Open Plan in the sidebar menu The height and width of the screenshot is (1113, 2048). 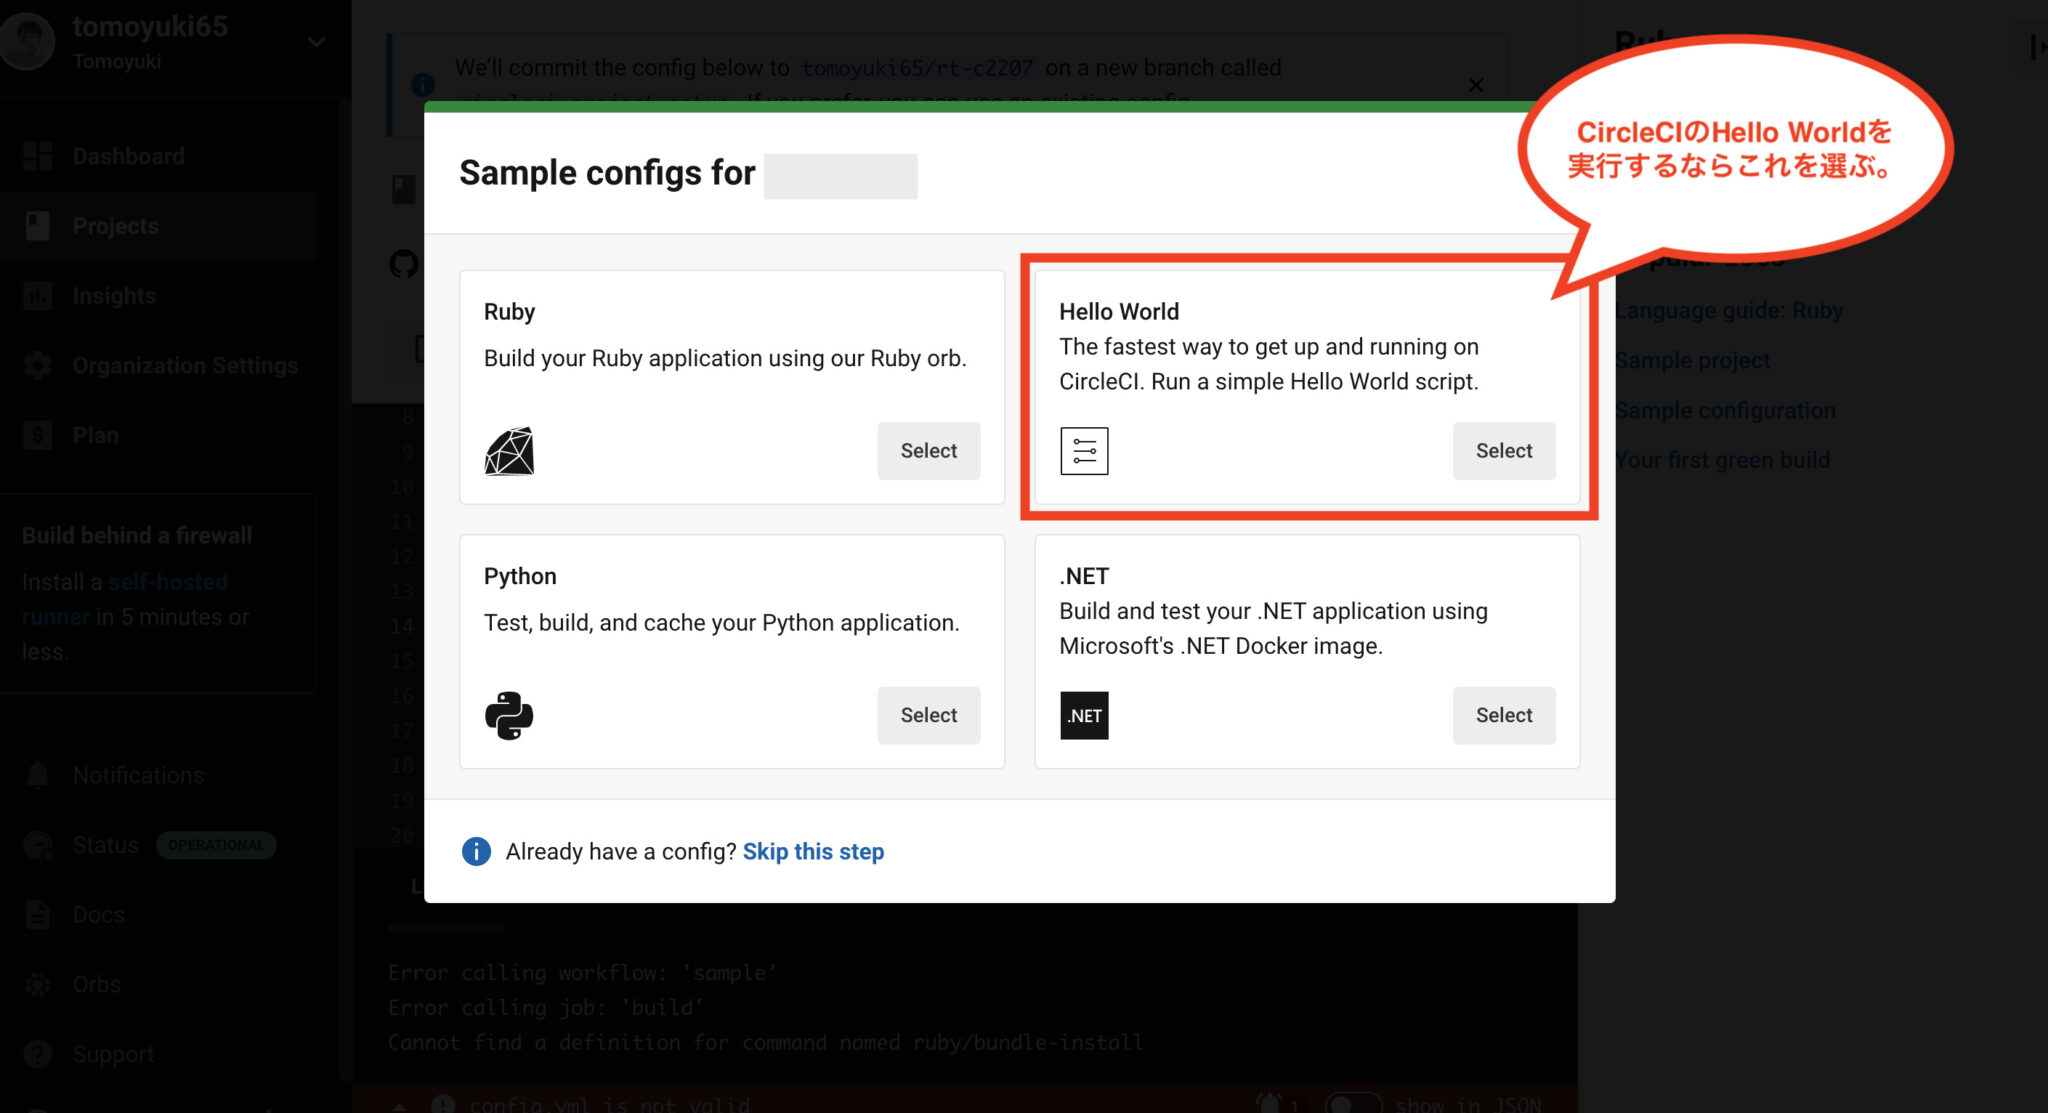pyautogui.click(x=95, y=435)
